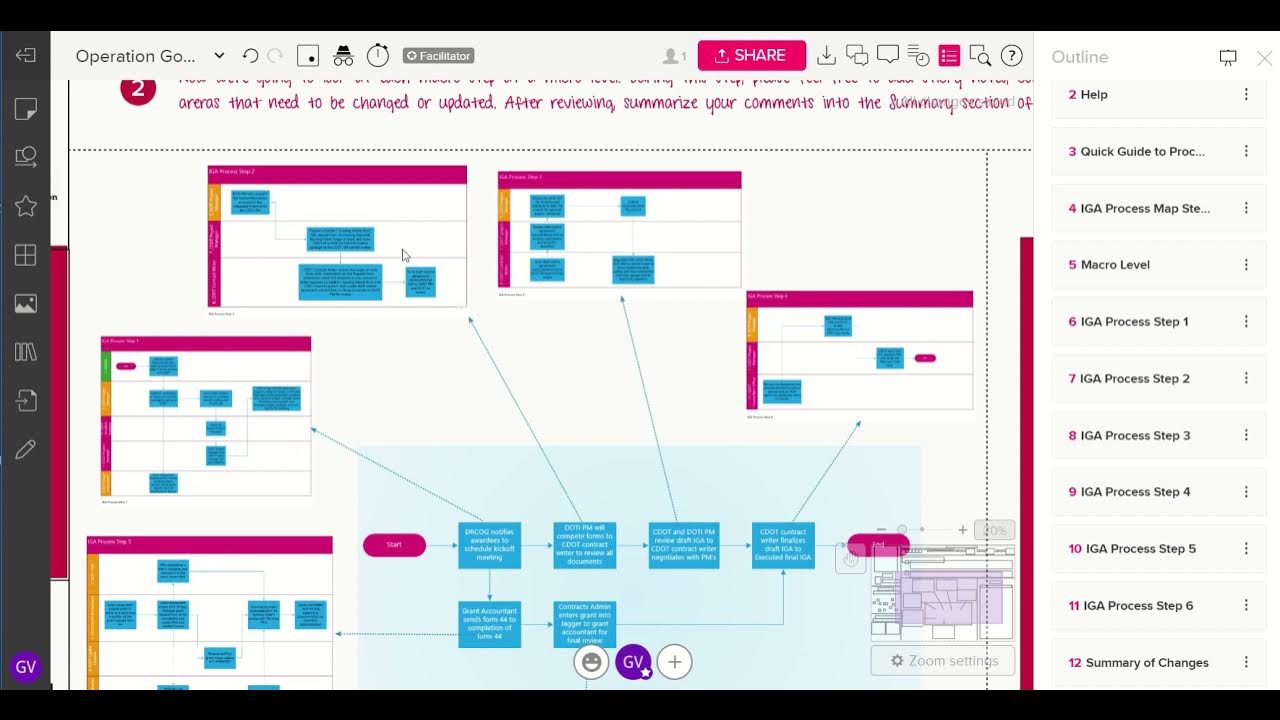View the collaborator count icon

click(675, 56)
